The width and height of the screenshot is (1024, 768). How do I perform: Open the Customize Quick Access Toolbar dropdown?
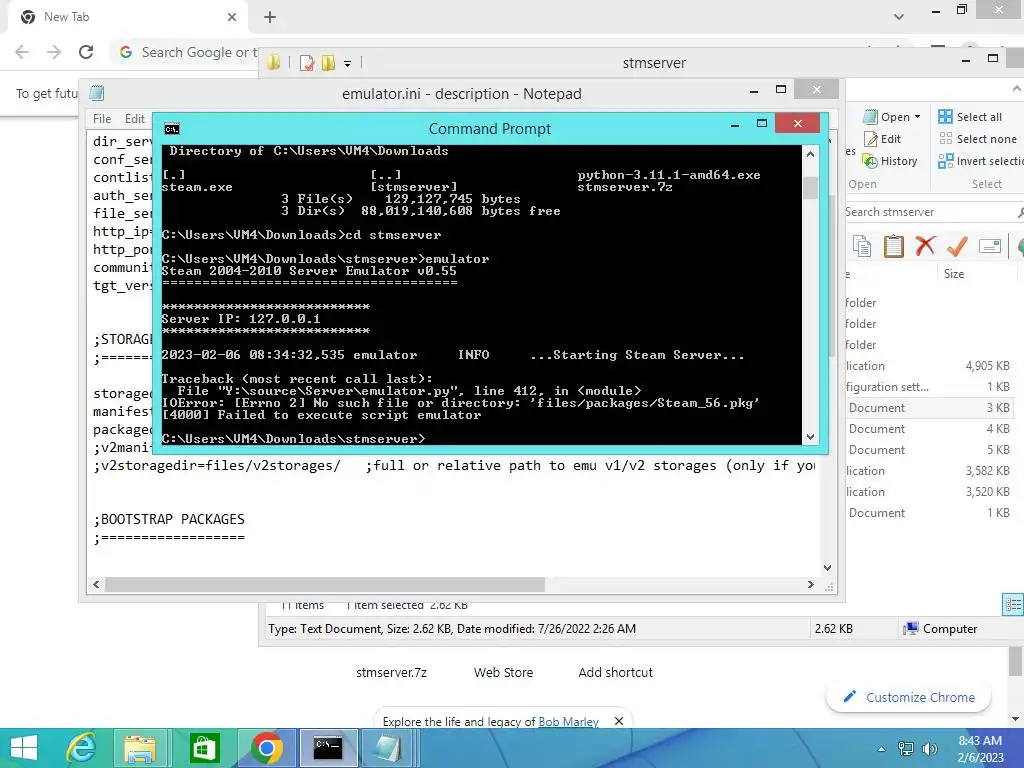(347, 63)
